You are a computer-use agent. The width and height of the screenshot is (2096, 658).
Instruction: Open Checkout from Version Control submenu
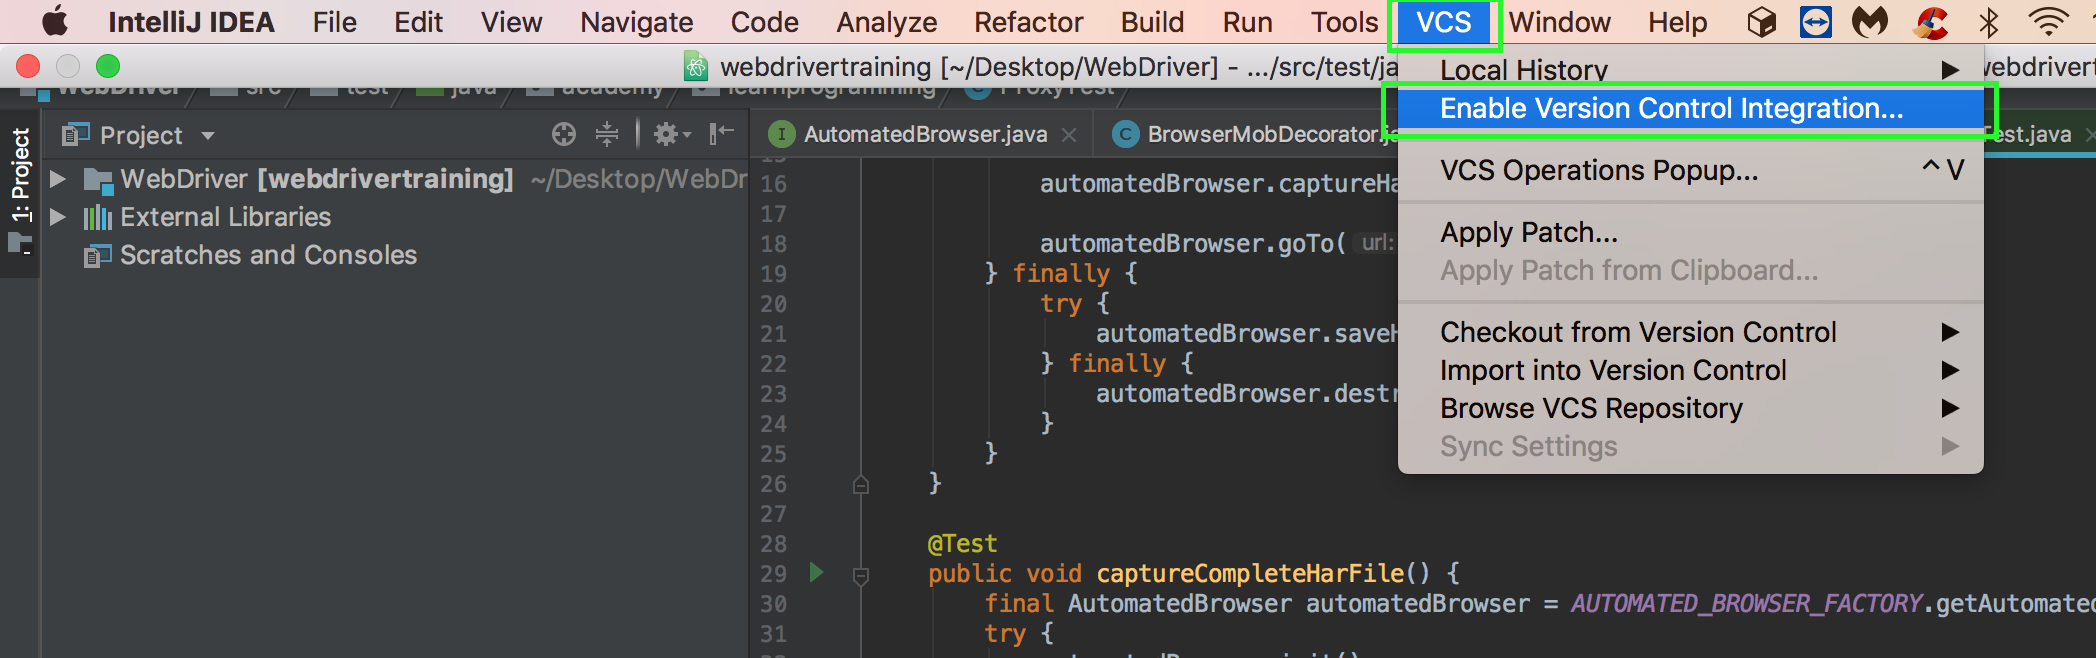coord(1638,332)
